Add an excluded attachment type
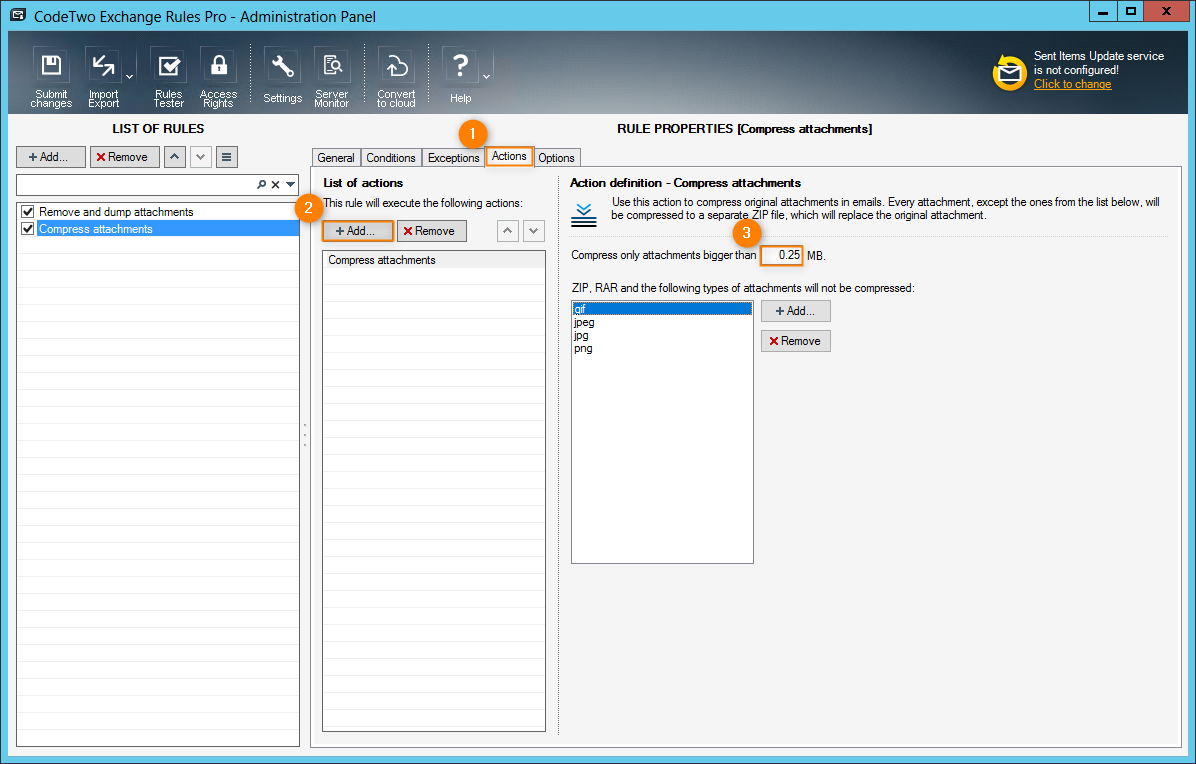This screenshot has width=1196, height=764. 796,311
